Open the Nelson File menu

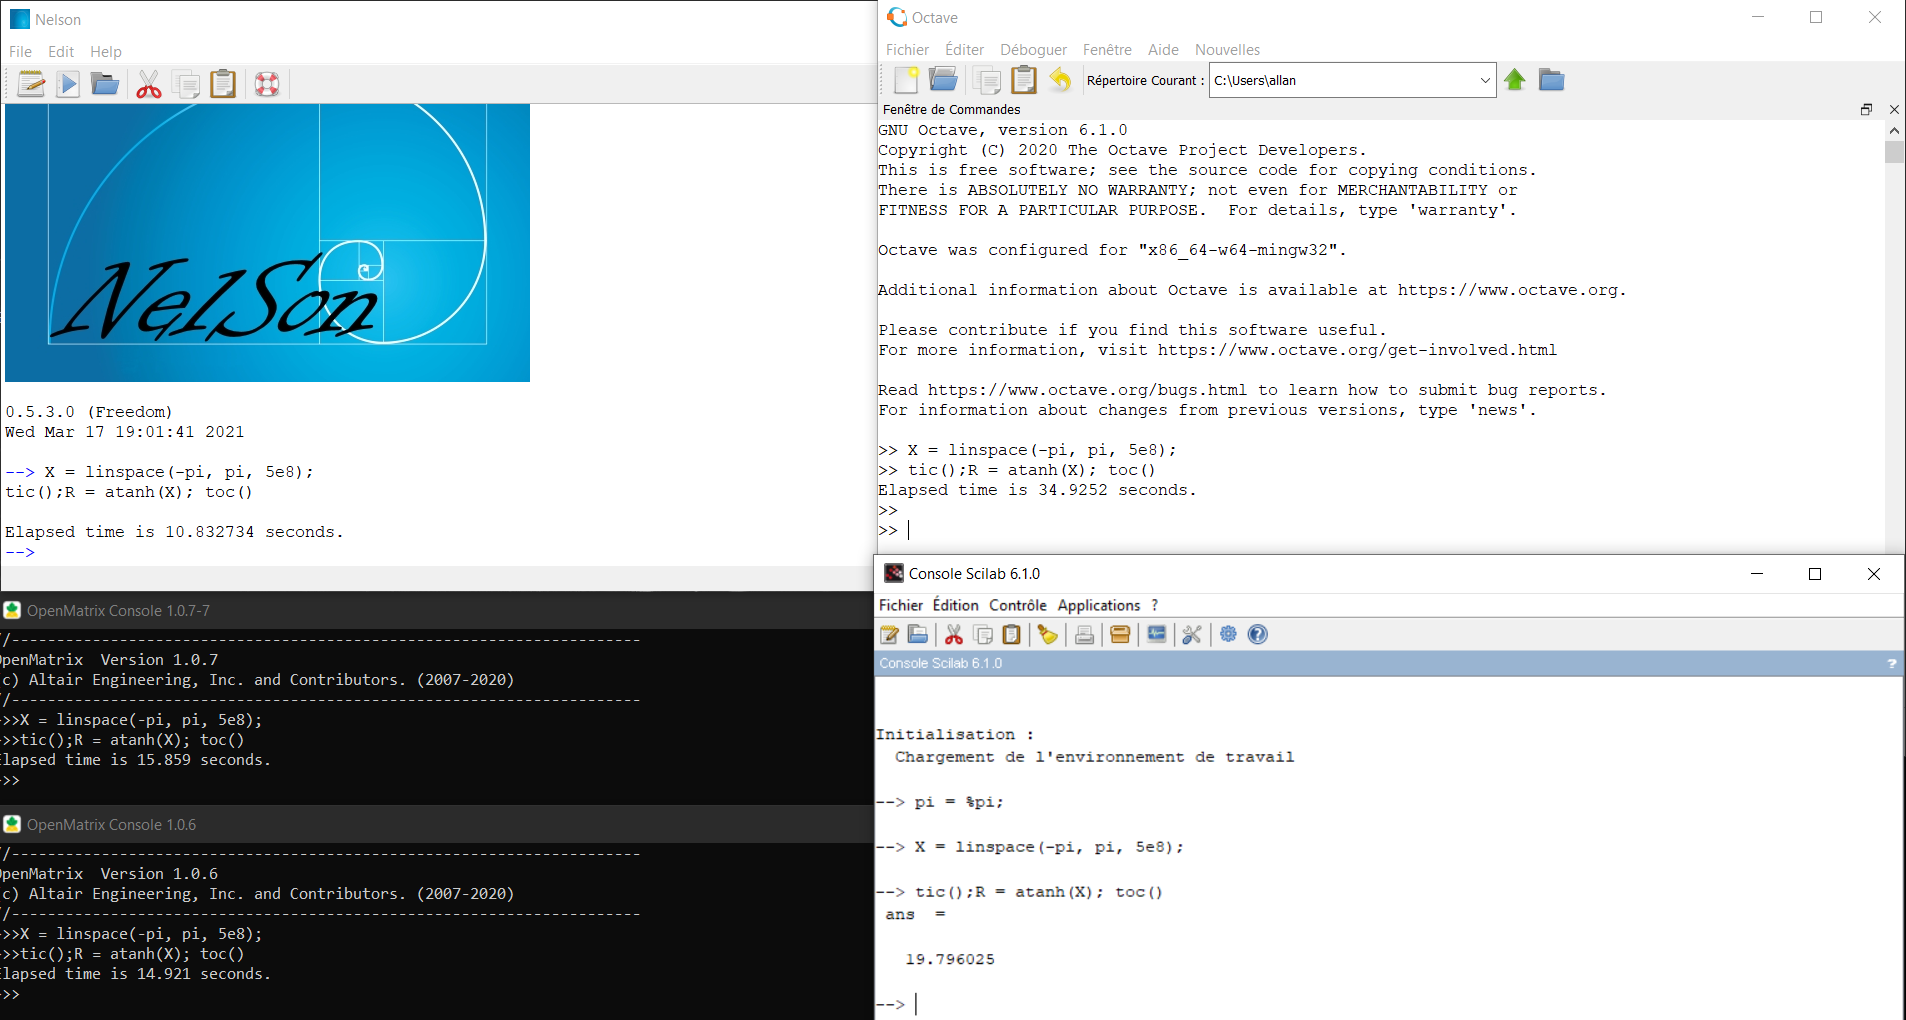coord(20,52)
